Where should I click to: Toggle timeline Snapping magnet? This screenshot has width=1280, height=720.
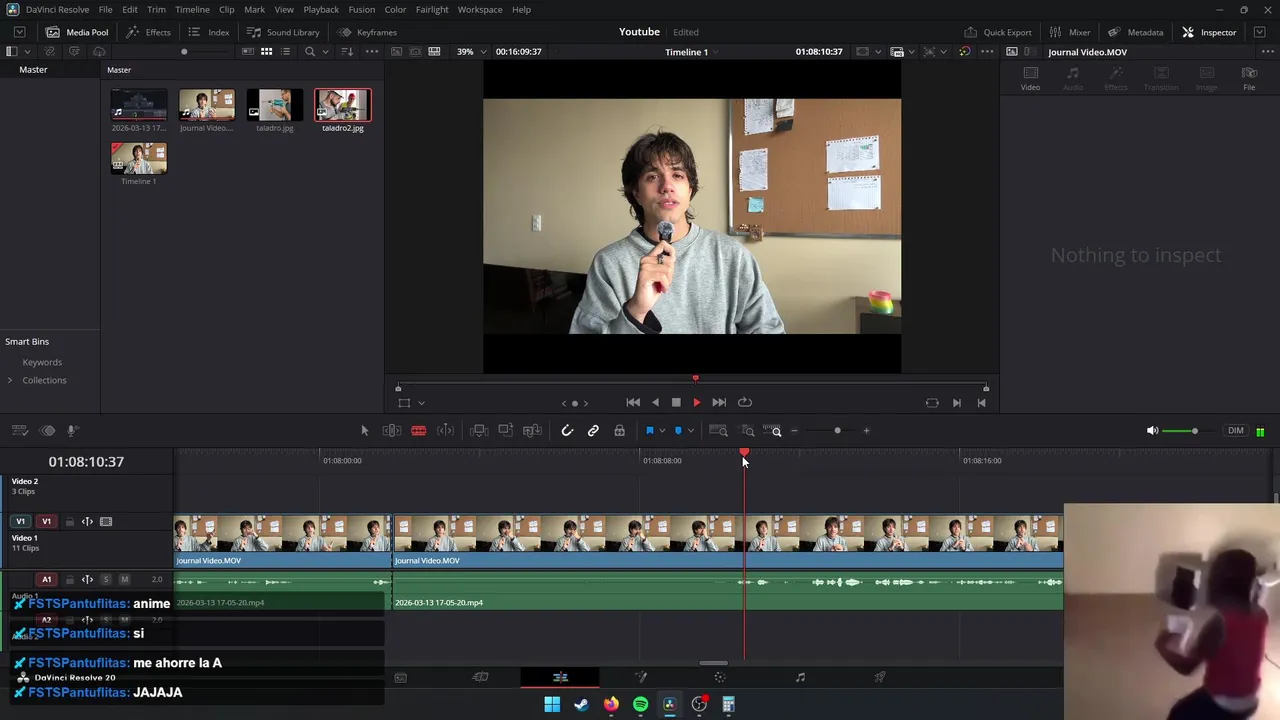tap(567, 431)
